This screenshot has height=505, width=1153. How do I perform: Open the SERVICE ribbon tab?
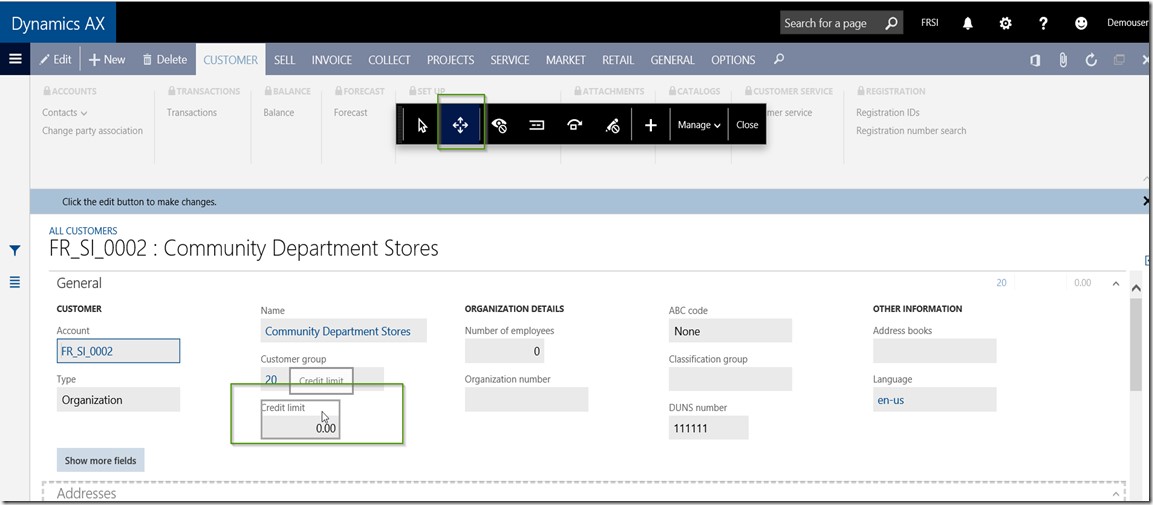click(510, 60)
